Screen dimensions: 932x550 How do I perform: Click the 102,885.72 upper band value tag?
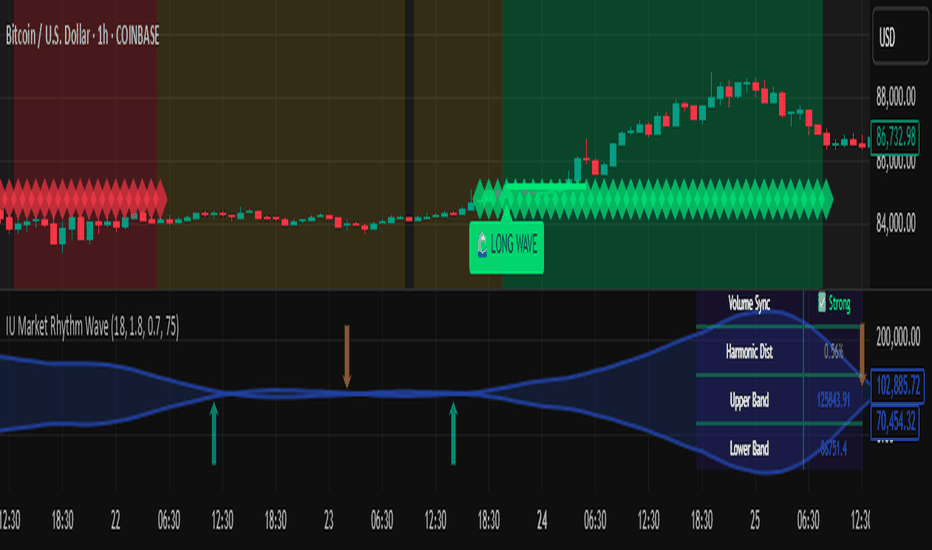pos(898,386)
